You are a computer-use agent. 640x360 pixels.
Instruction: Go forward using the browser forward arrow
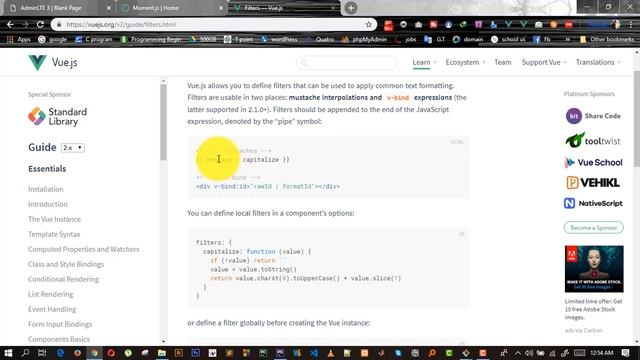tap(25, 24)
